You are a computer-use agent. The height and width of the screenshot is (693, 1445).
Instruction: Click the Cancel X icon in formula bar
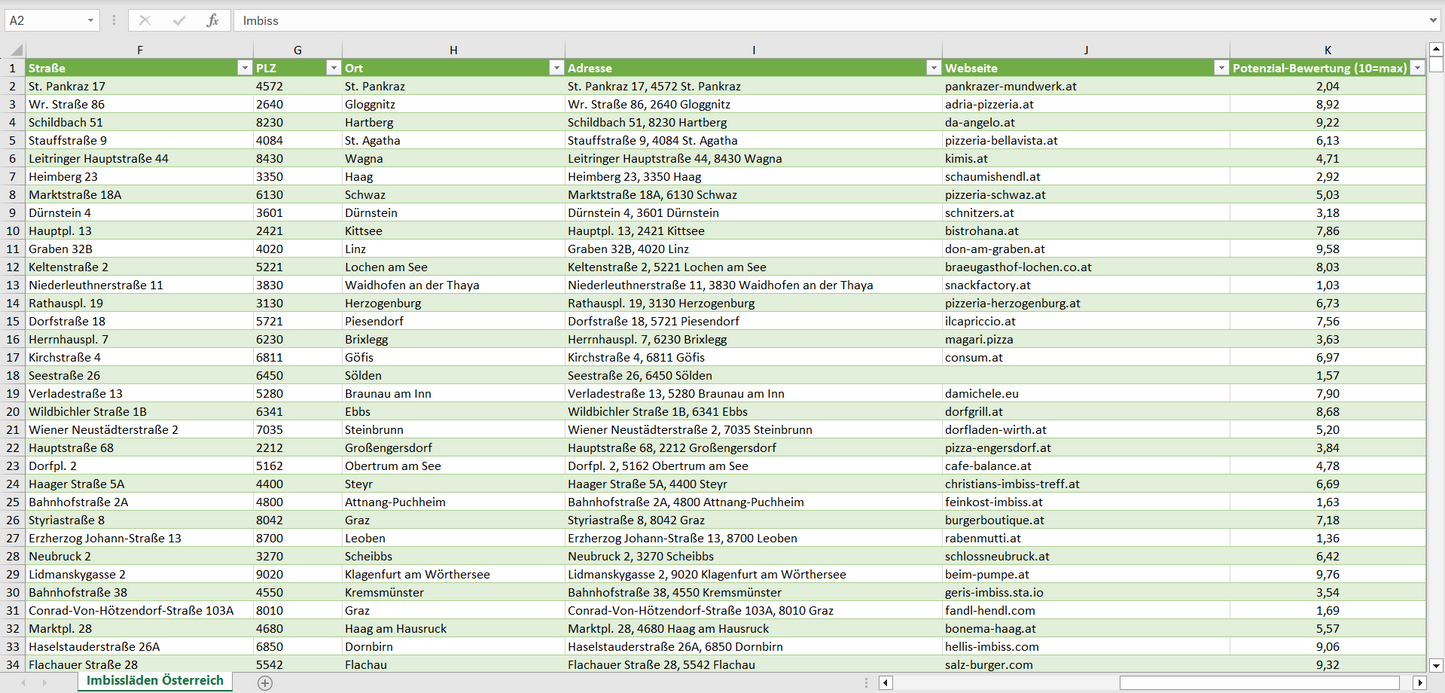point(145,20)
